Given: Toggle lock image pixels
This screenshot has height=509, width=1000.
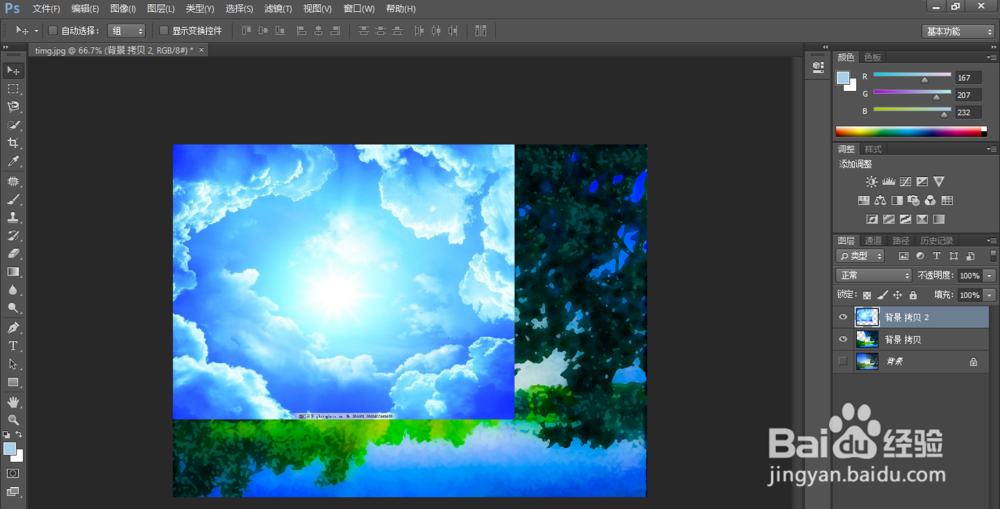Looking at the screenshot, I should [882, 295].
